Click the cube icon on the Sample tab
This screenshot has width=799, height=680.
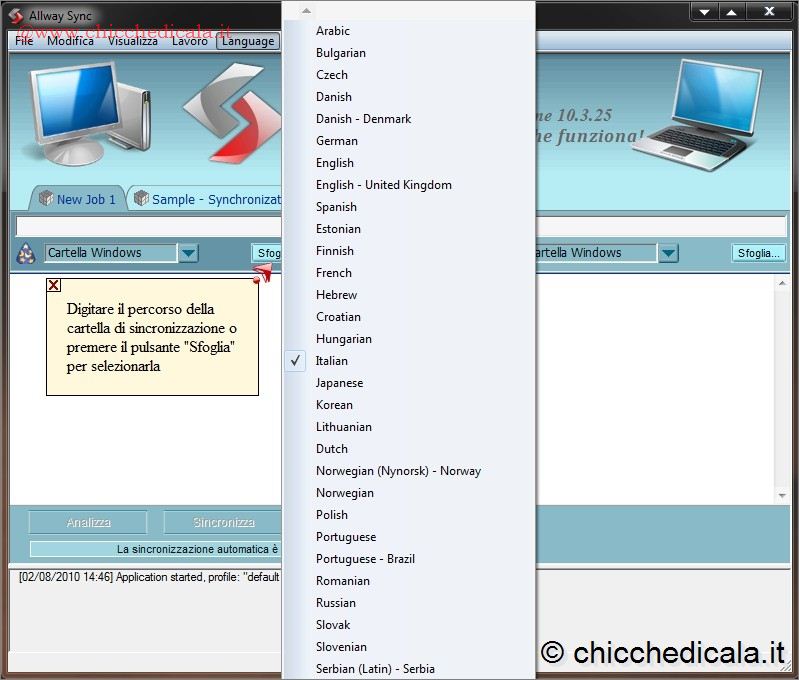(x=141, y=199)
